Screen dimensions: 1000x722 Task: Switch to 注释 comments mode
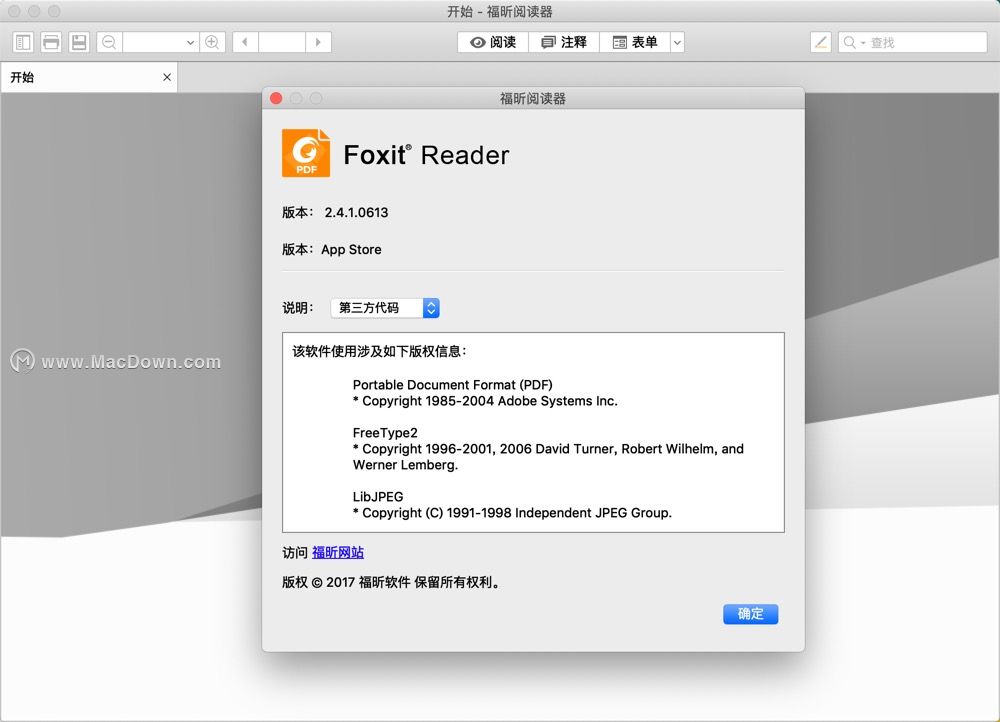tap(564, 42)
